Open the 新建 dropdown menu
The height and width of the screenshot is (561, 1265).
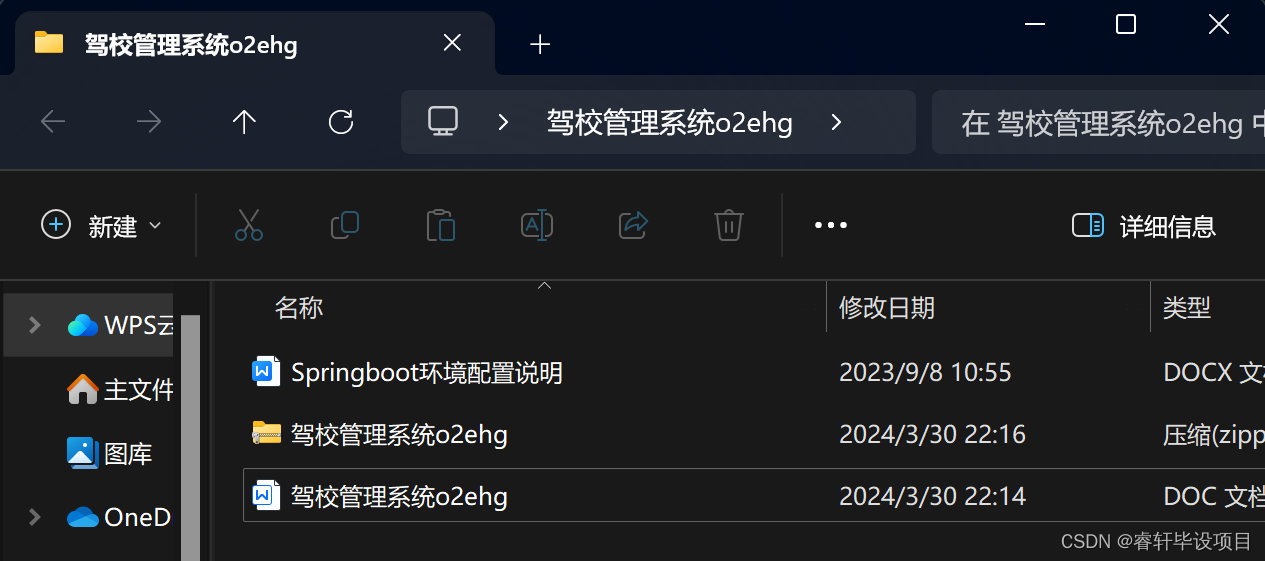101,226
